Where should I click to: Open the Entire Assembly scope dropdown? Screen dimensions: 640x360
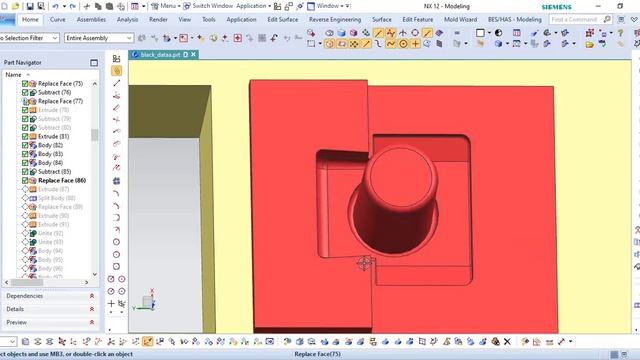[99, 38]
